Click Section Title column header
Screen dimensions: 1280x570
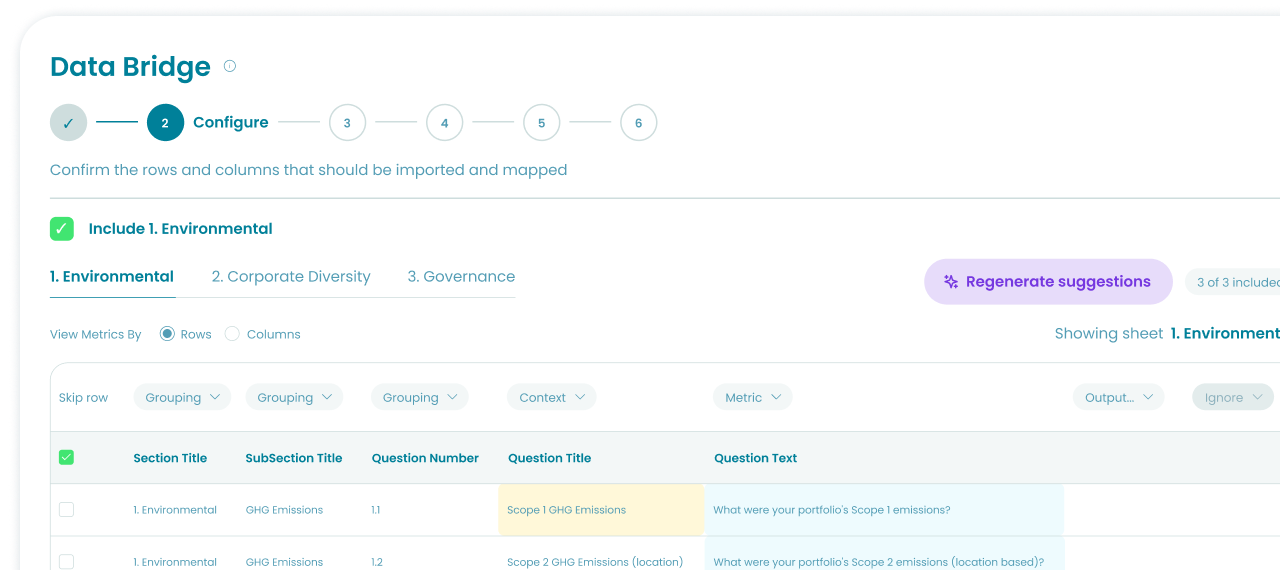click(x=170, y=458)
